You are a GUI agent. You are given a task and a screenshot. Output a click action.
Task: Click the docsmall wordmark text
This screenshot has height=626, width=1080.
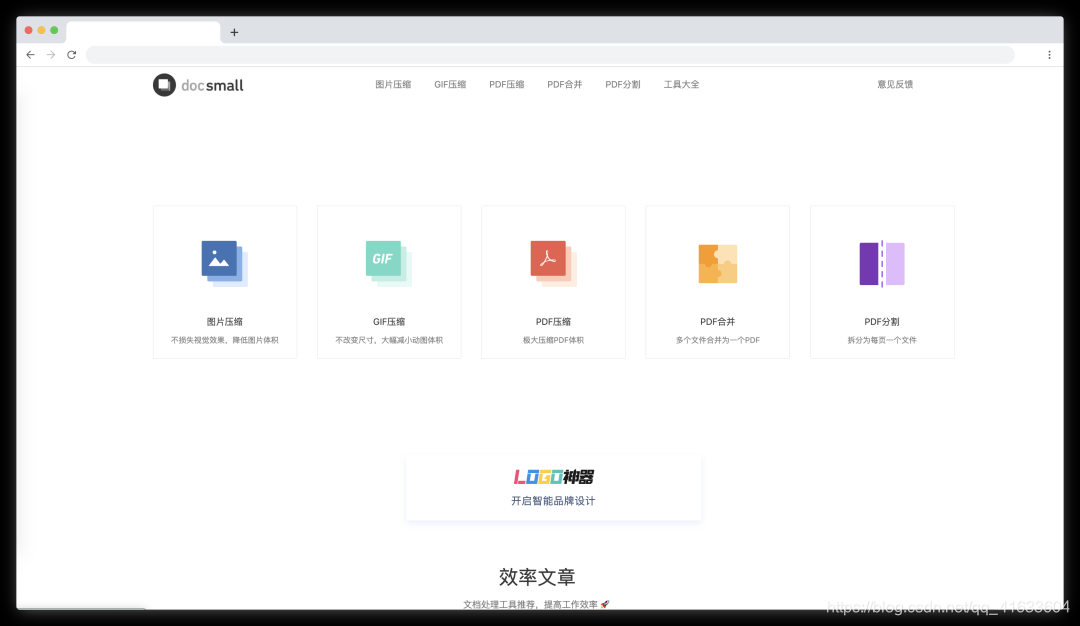[x=212, y=85]
